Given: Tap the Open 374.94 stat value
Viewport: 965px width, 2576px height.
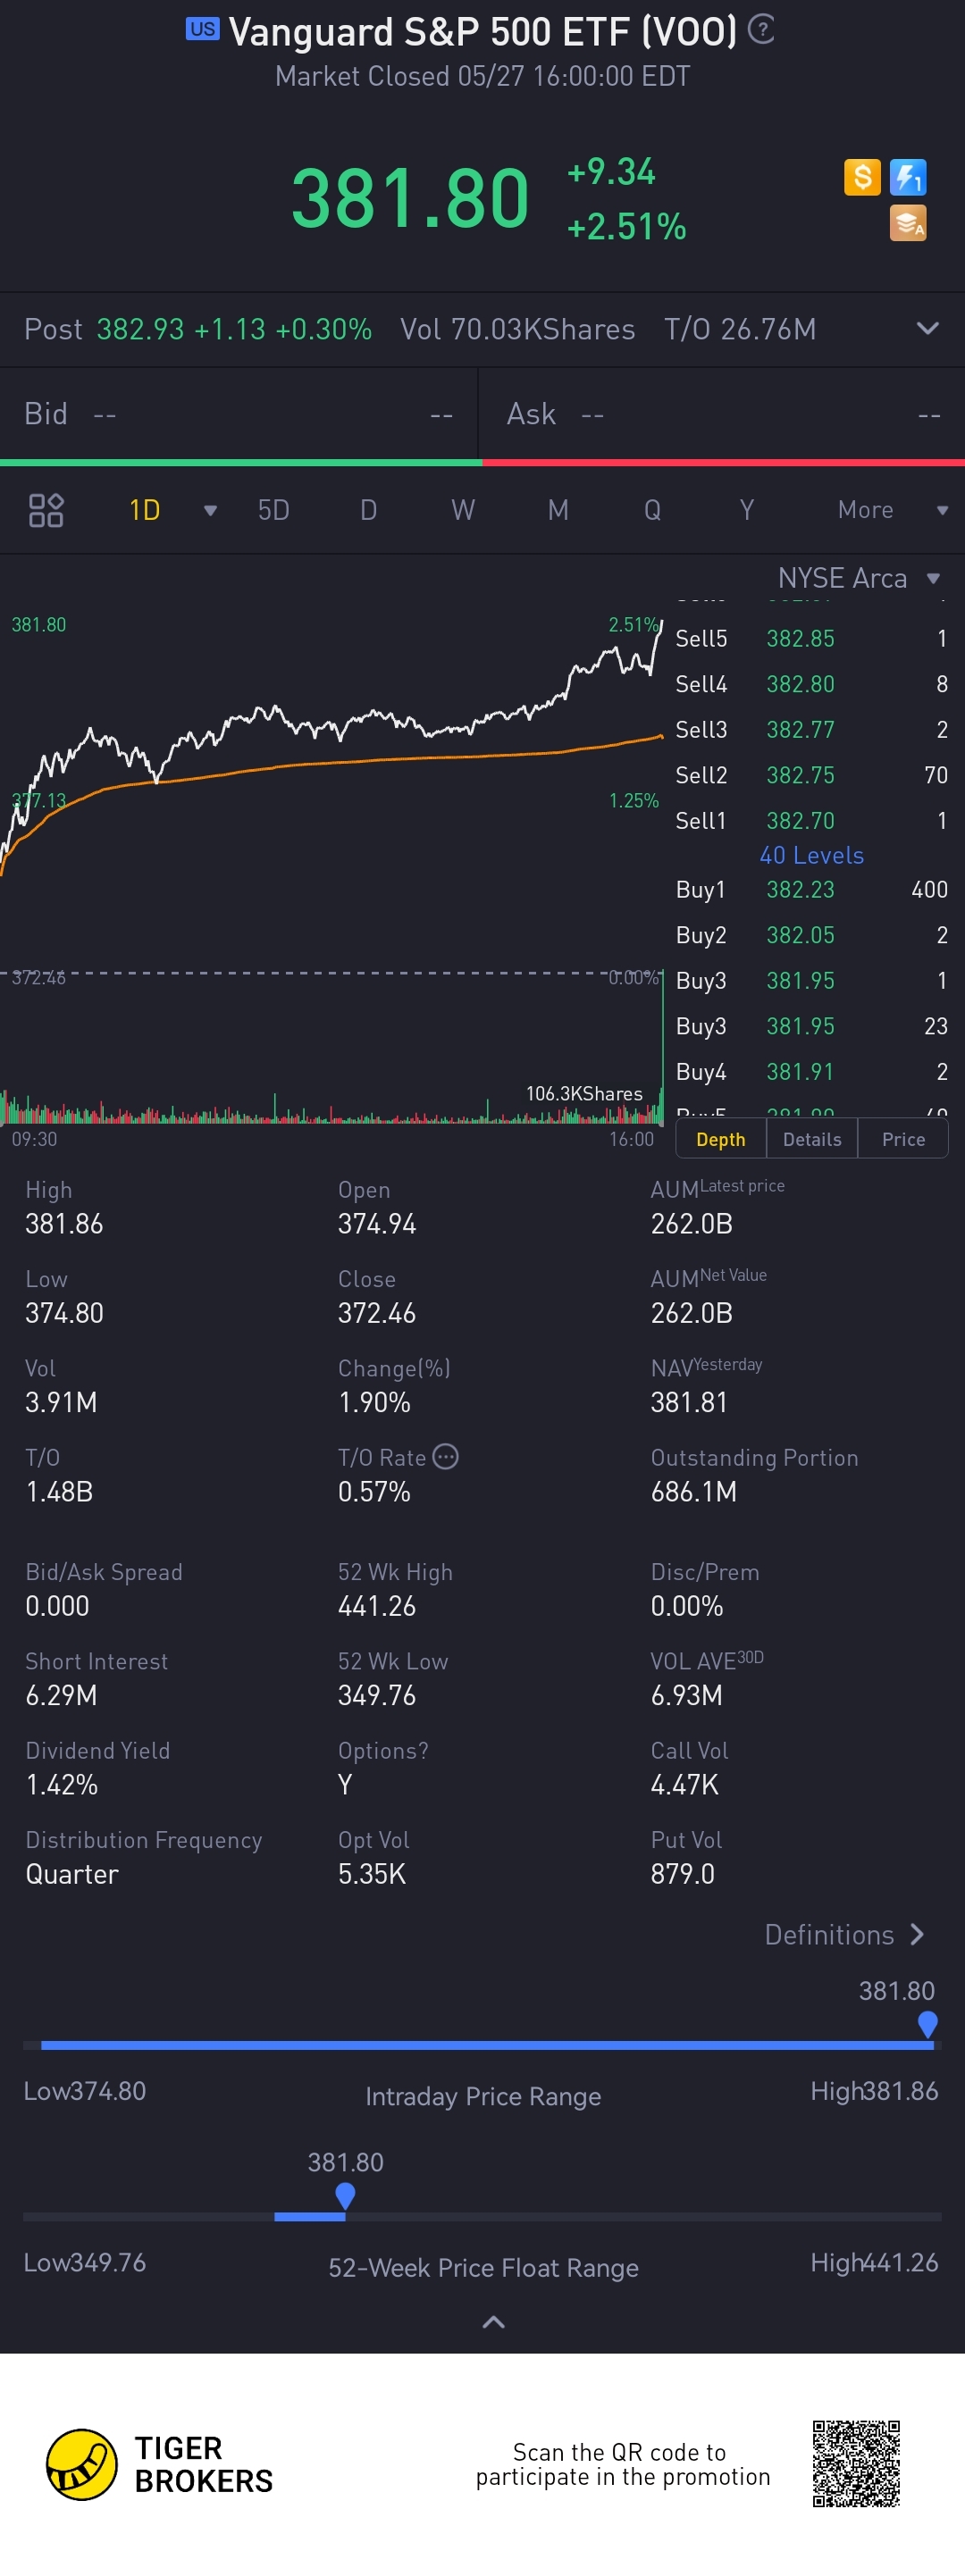Looking at the screenshot, I should click(x=377, y=1223).
